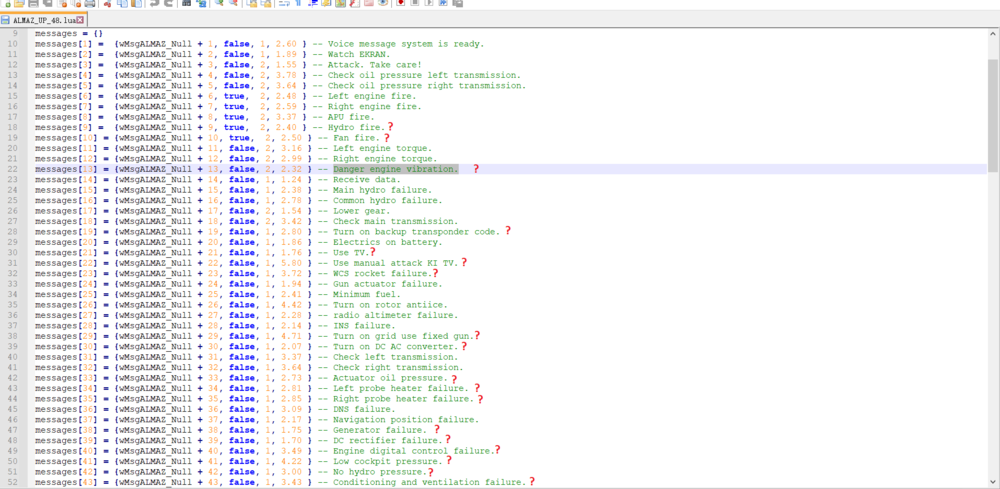Click the comment 'Attack. Take care!'
Viewport: 1000px width, 489px height.
coord(375,64)
